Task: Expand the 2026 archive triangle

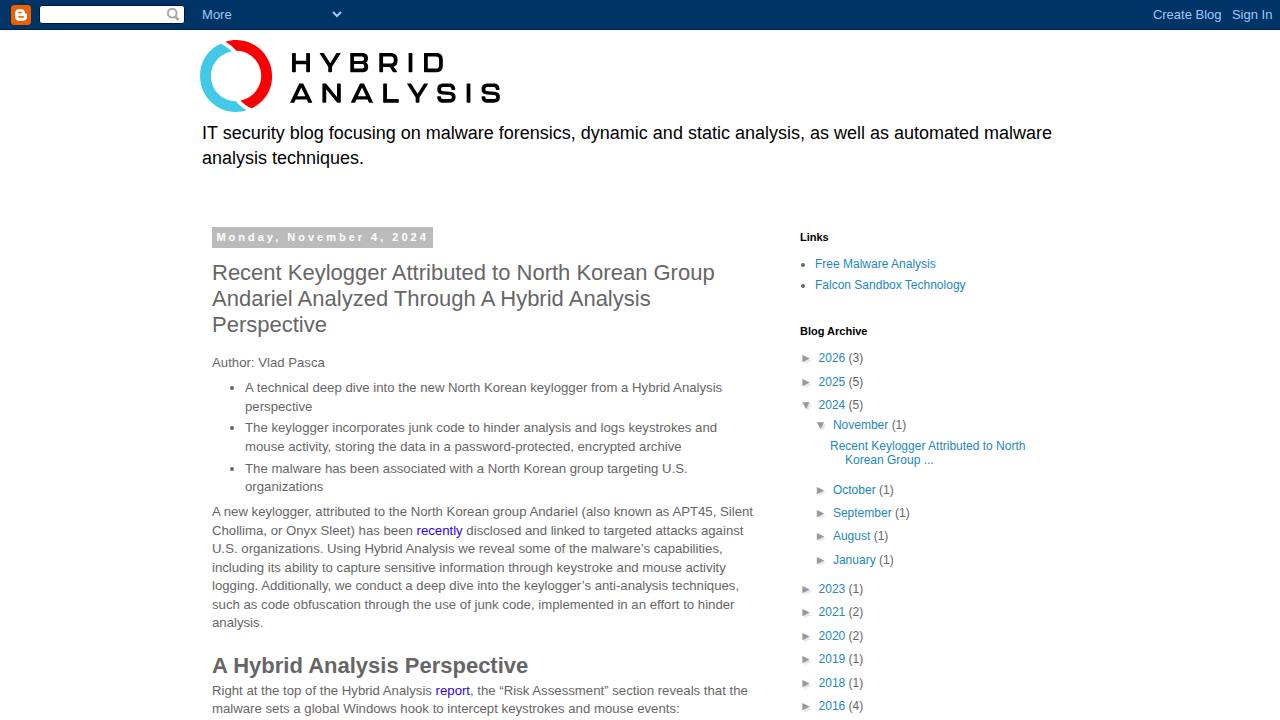Action: [x=807, y=358]
